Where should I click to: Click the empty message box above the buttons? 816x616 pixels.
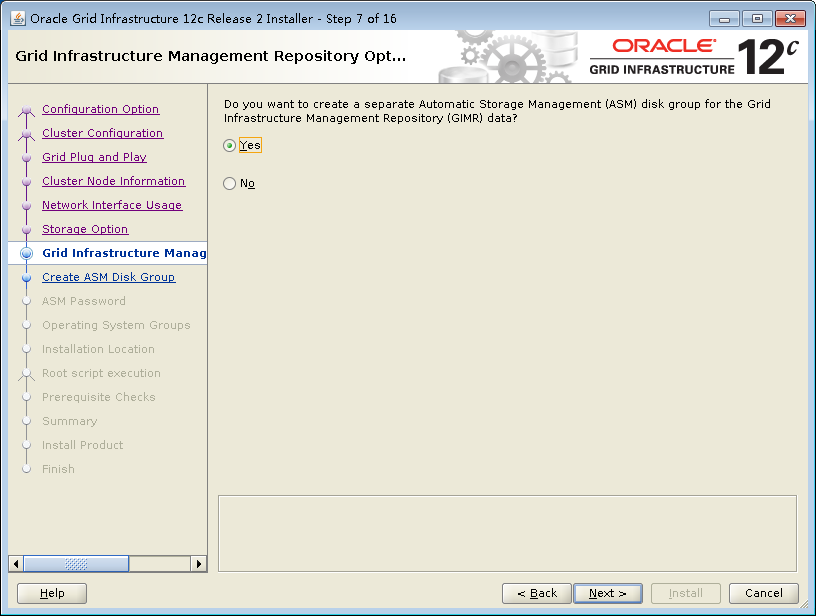pyautogui.click(x=507, y=533)
